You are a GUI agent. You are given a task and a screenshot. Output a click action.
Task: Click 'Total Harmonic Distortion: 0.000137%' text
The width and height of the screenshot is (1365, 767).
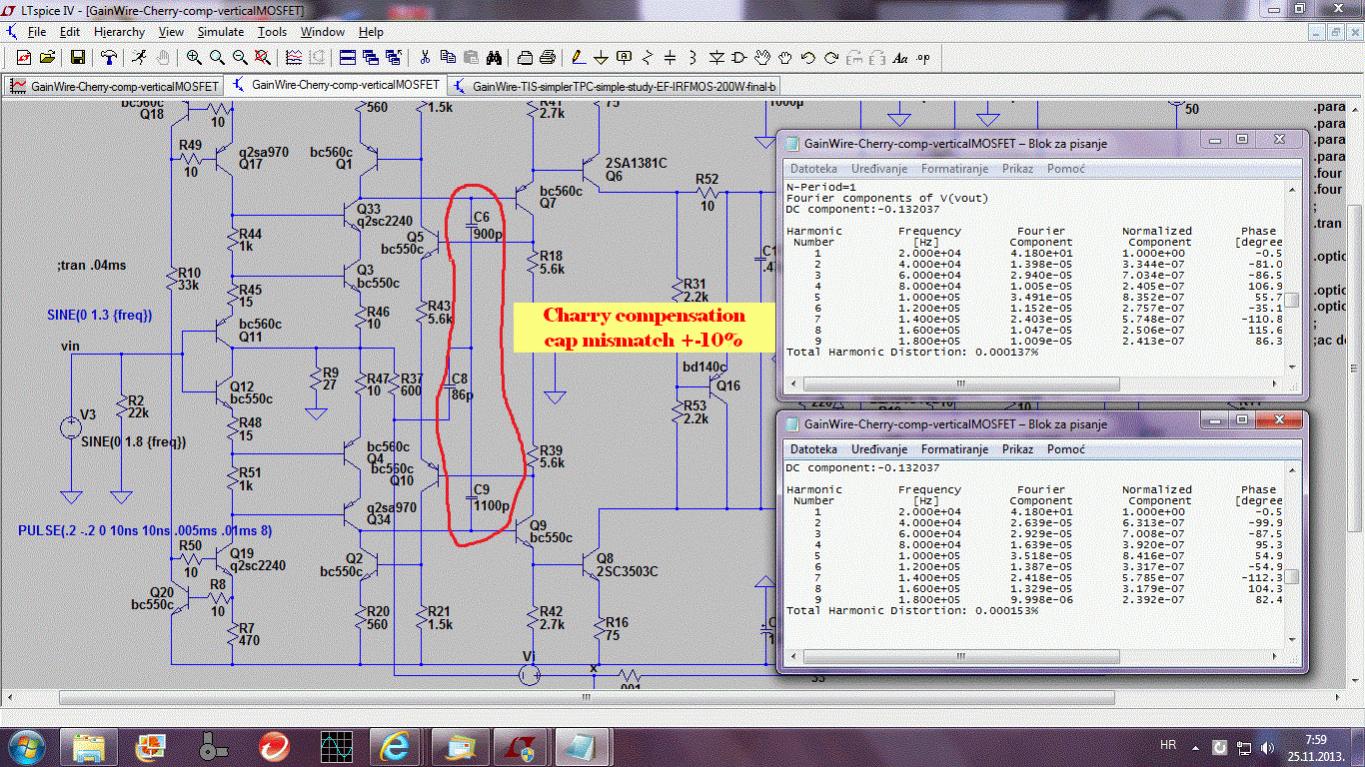coord(912,352)
